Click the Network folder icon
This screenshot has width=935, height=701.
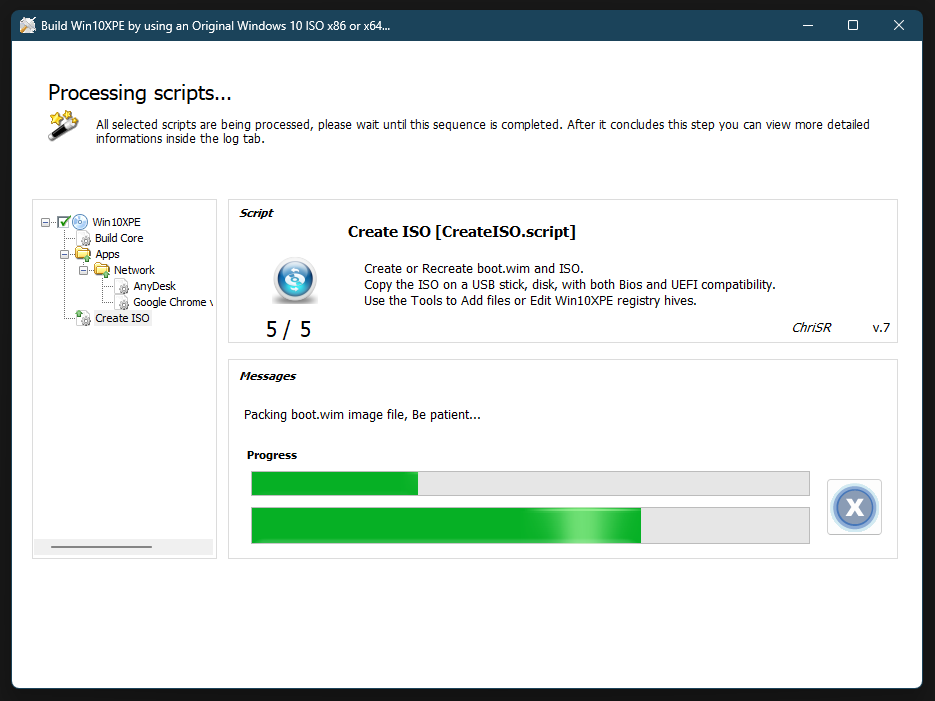(102, 271)
